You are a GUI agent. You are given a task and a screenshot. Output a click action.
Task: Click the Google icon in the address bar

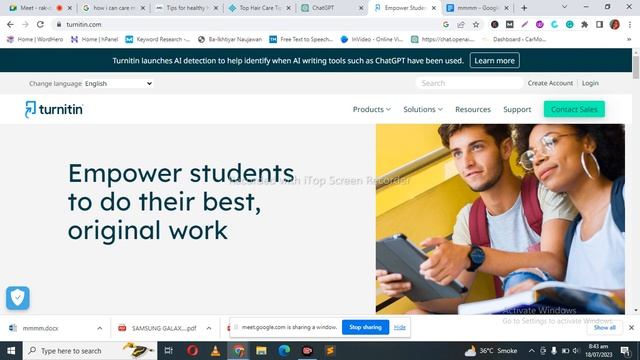pyautogui.click(x=446, y=24)
